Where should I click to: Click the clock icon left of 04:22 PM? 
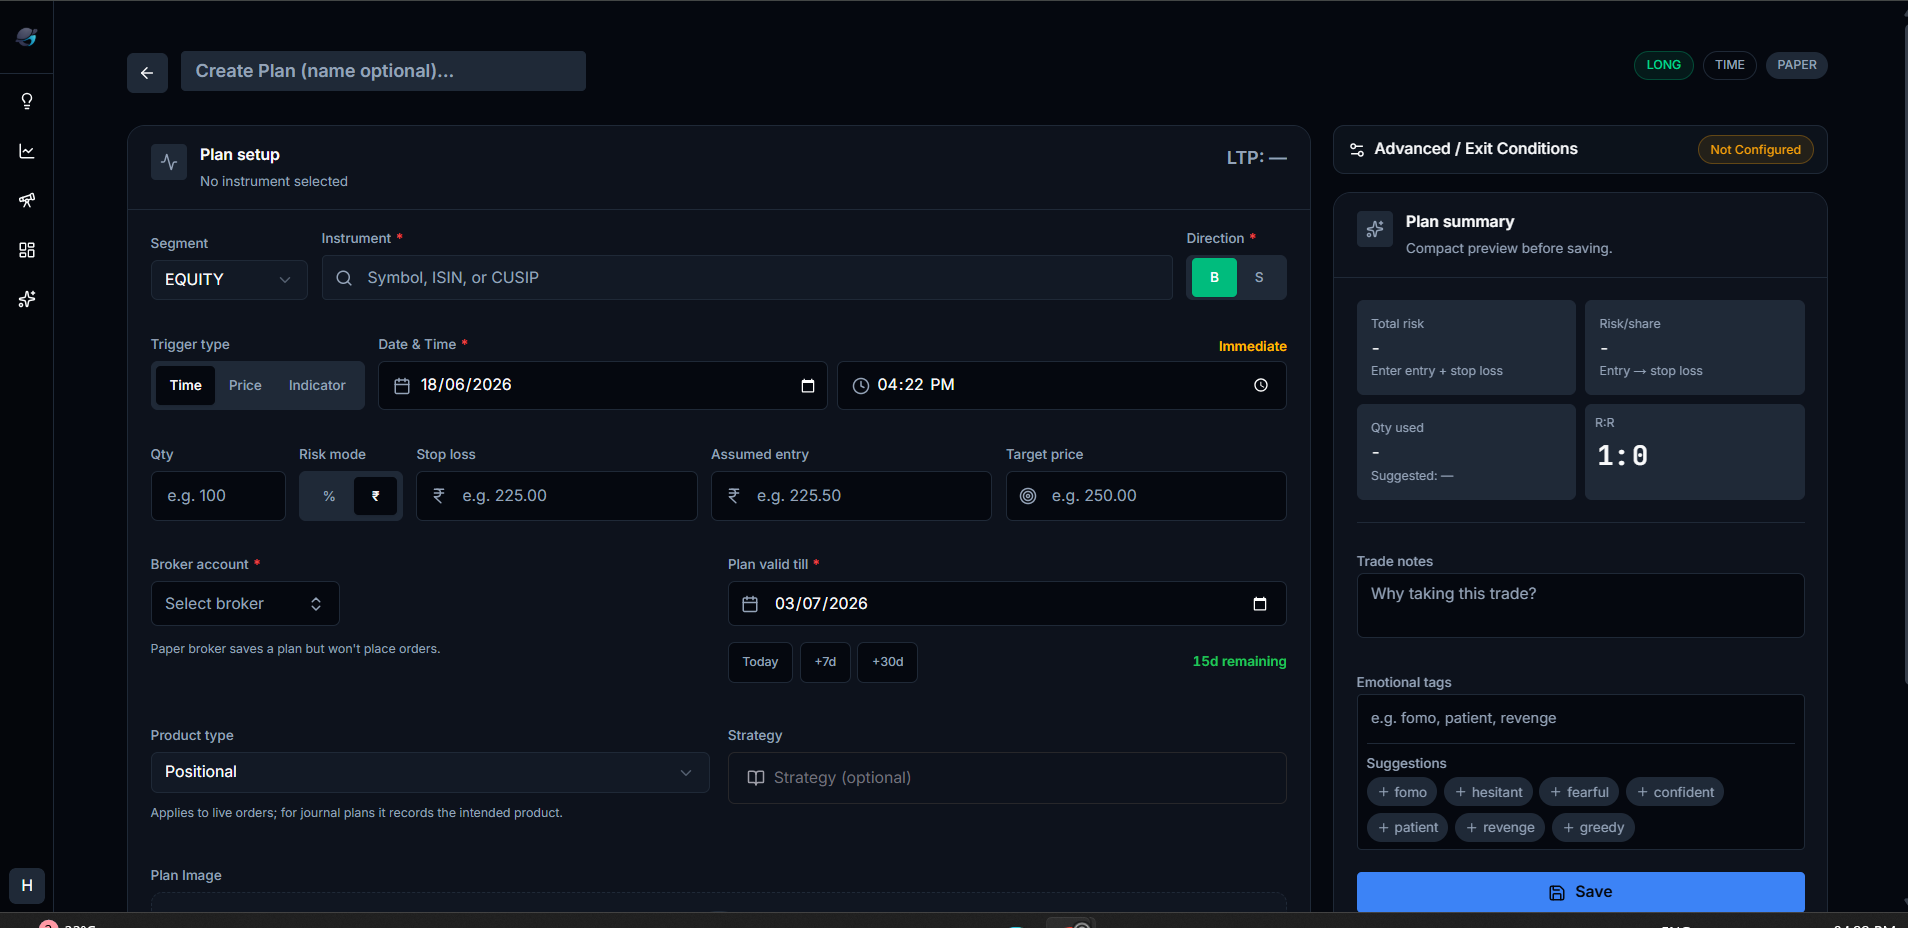tap(861, 386)
